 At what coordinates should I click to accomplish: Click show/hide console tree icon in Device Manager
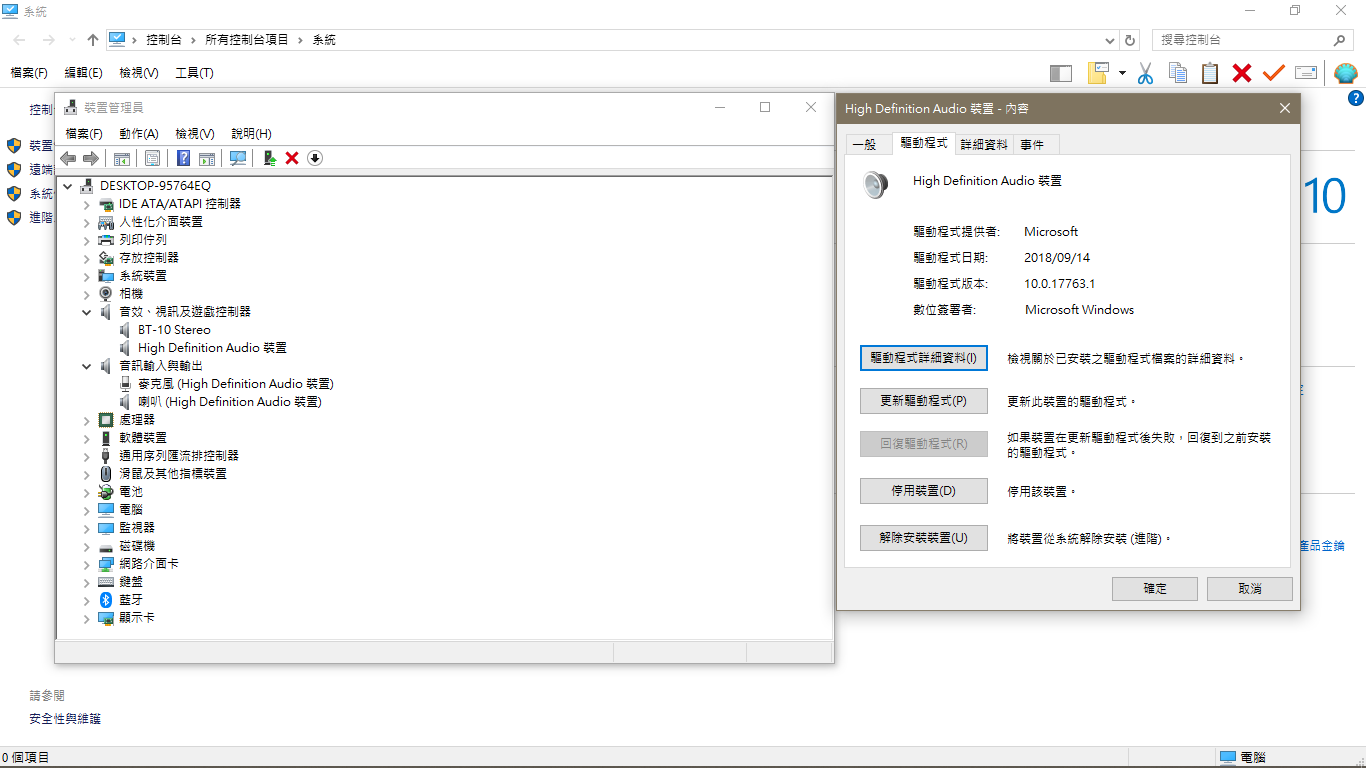pos(122,158)
